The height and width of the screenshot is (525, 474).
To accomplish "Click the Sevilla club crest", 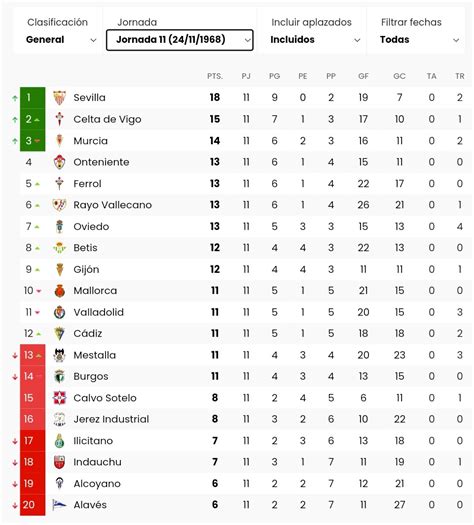I will pyautogui.click(x=60, y=98).
